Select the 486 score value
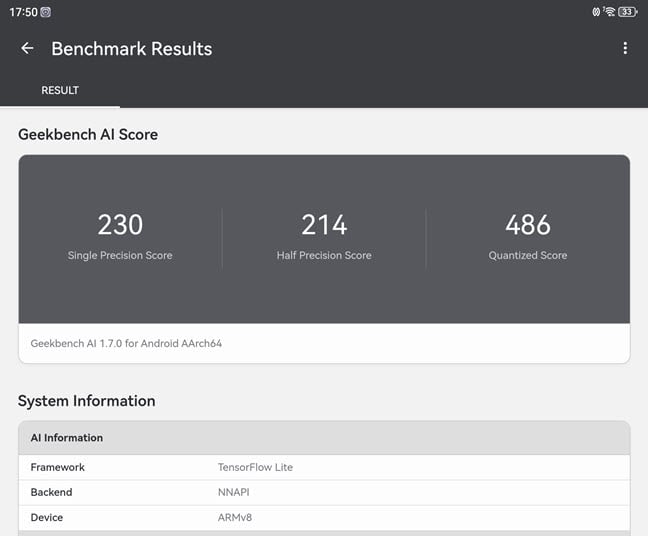This screenshot has width=648, height=536. (x=528, y=225)
